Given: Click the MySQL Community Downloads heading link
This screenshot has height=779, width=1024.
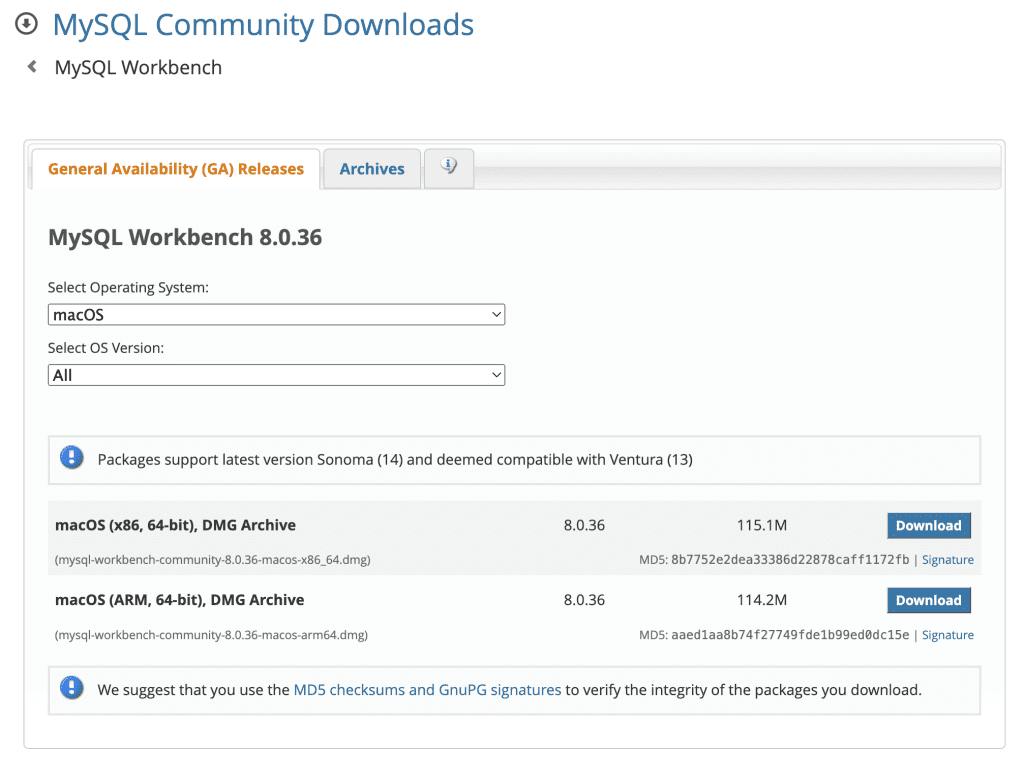Looking at the screenshot, I should (x=263, y=25).
